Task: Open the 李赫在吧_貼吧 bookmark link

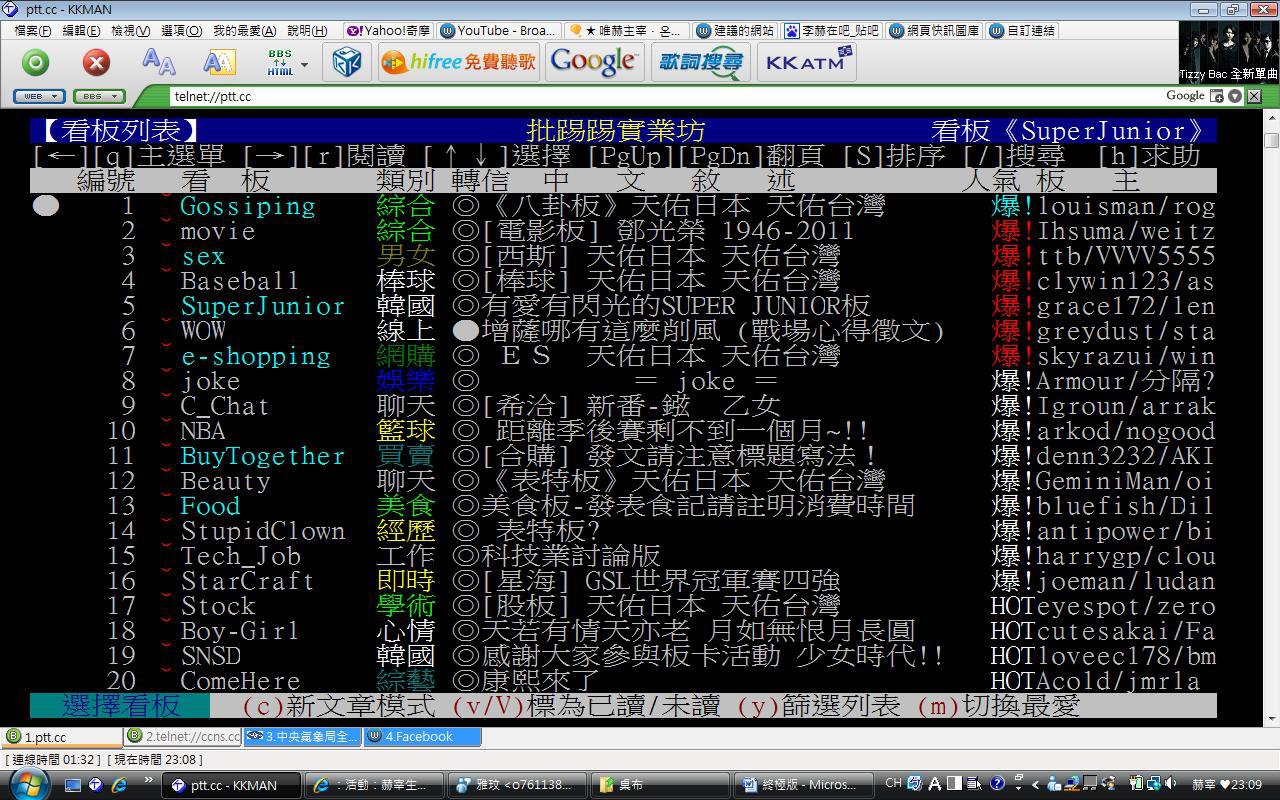Action: [x=832, y=31]
